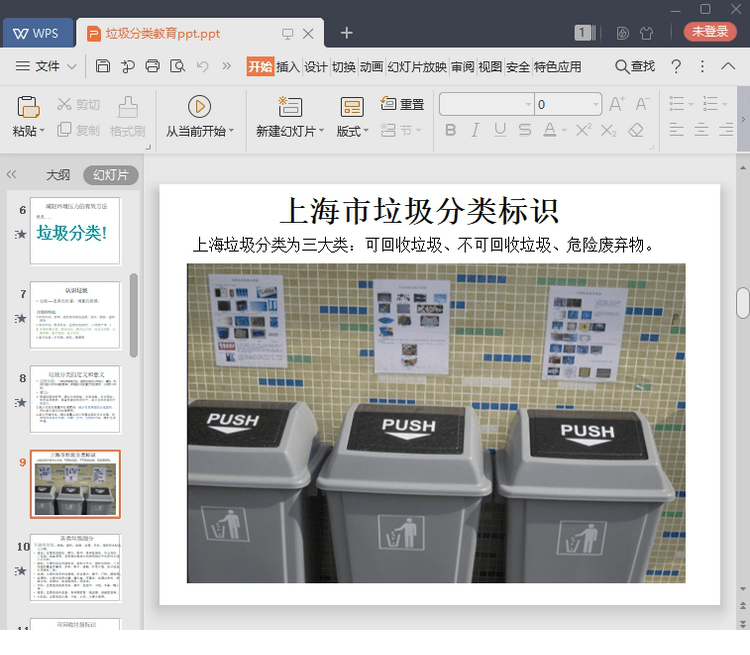
Task: Click slide title 上海市垃圾分类标识
Action: pos(419,211)
